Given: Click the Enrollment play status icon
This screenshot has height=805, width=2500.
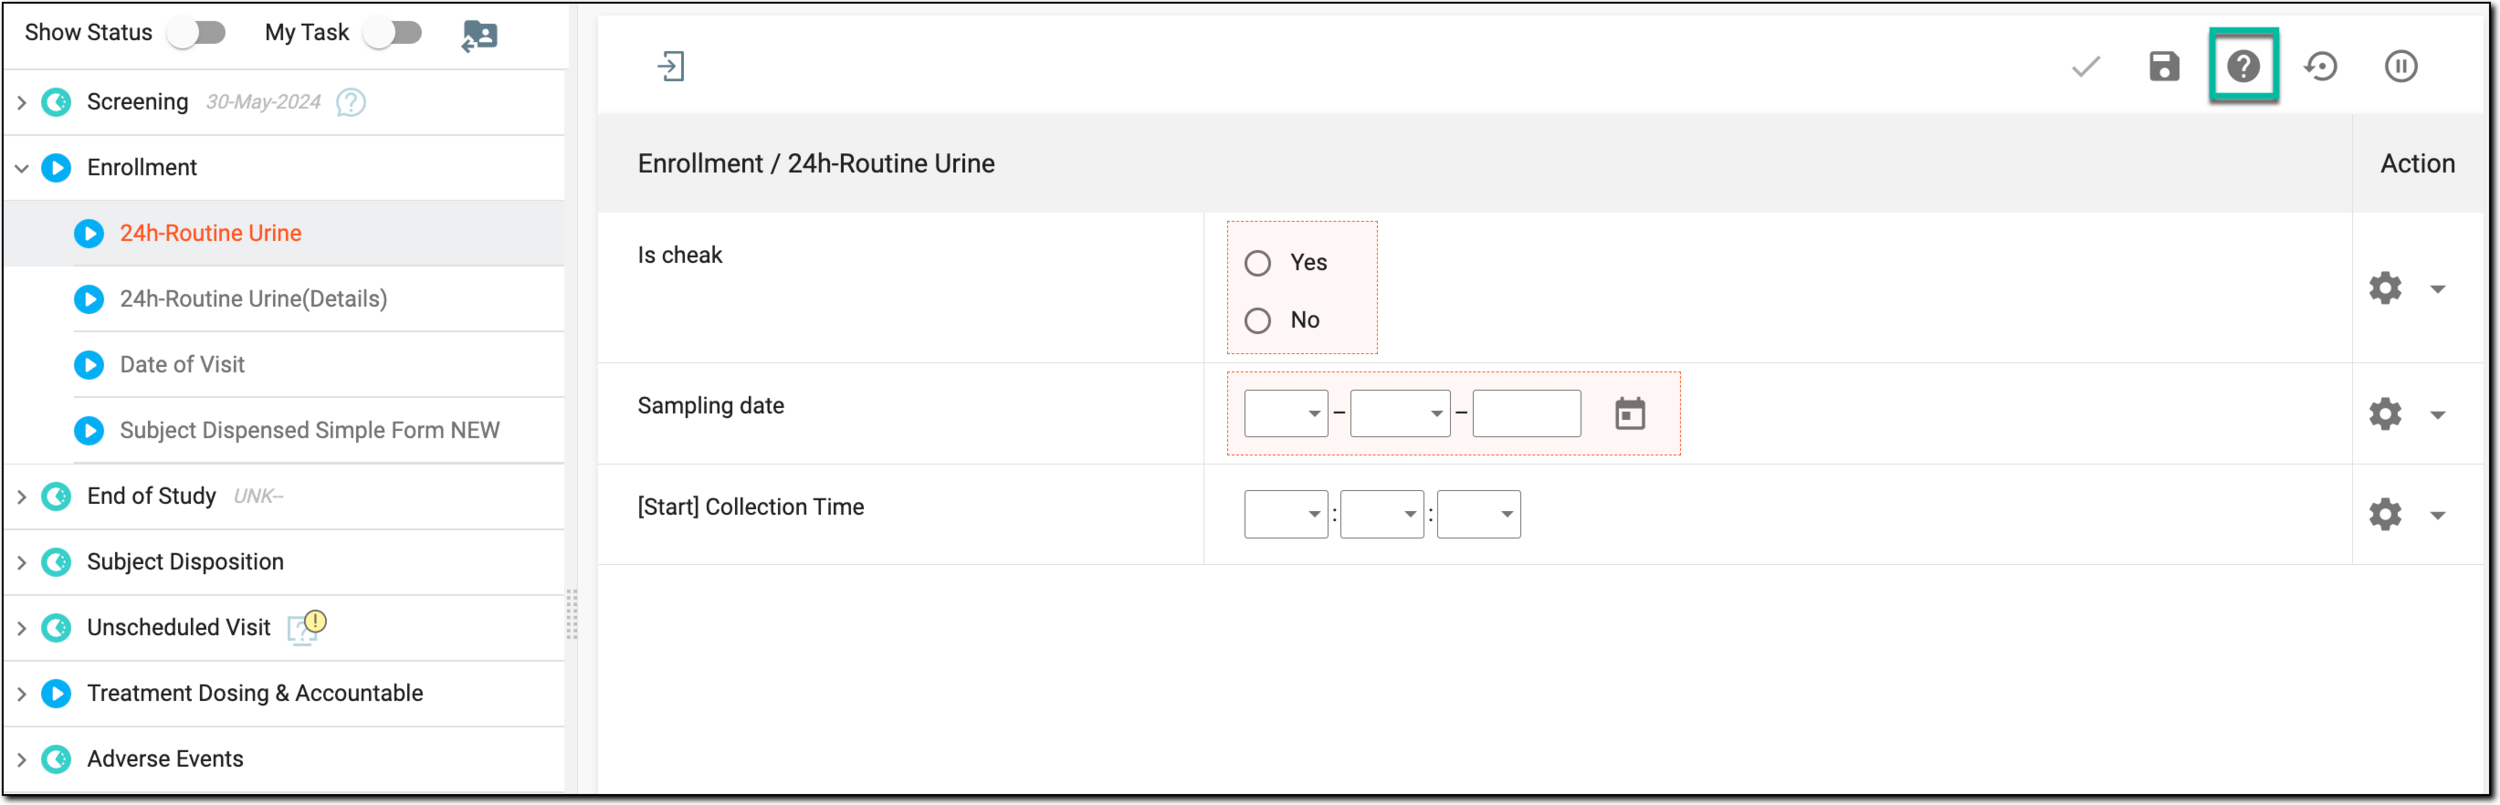Looking at the screenshot, I should (x=57, y=168).
